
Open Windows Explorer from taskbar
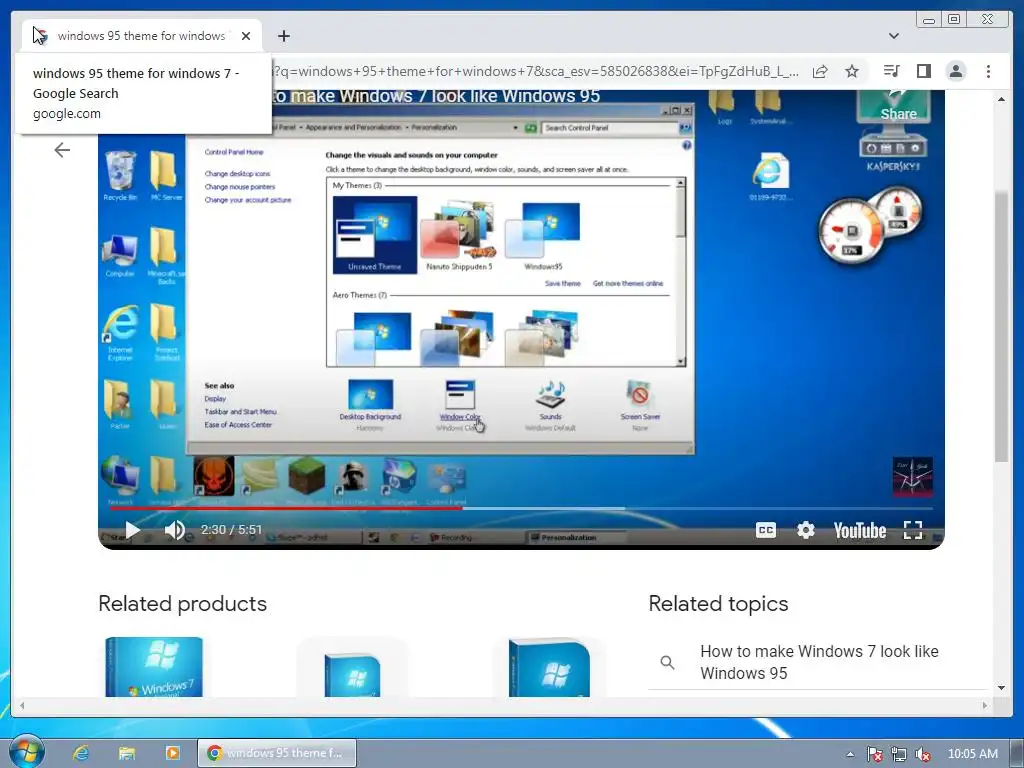point(127,753)
